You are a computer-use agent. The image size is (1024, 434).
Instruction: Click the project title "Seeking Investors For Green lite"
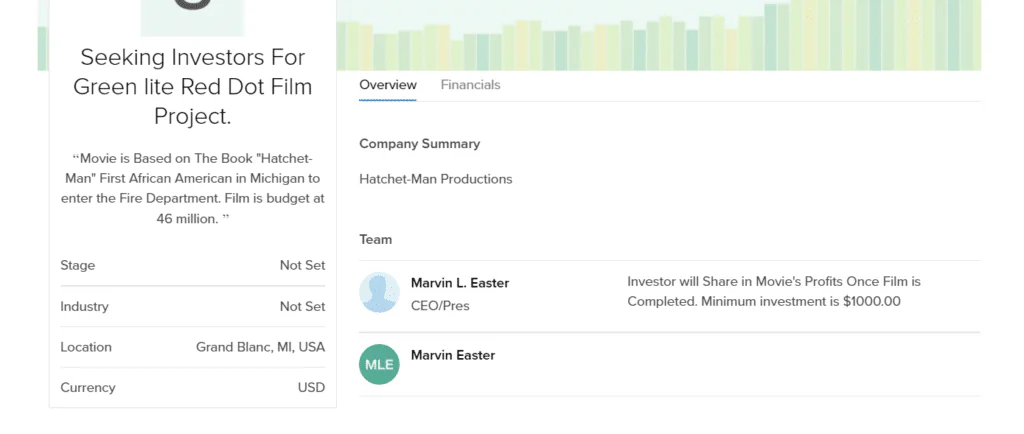coord(193,86)
